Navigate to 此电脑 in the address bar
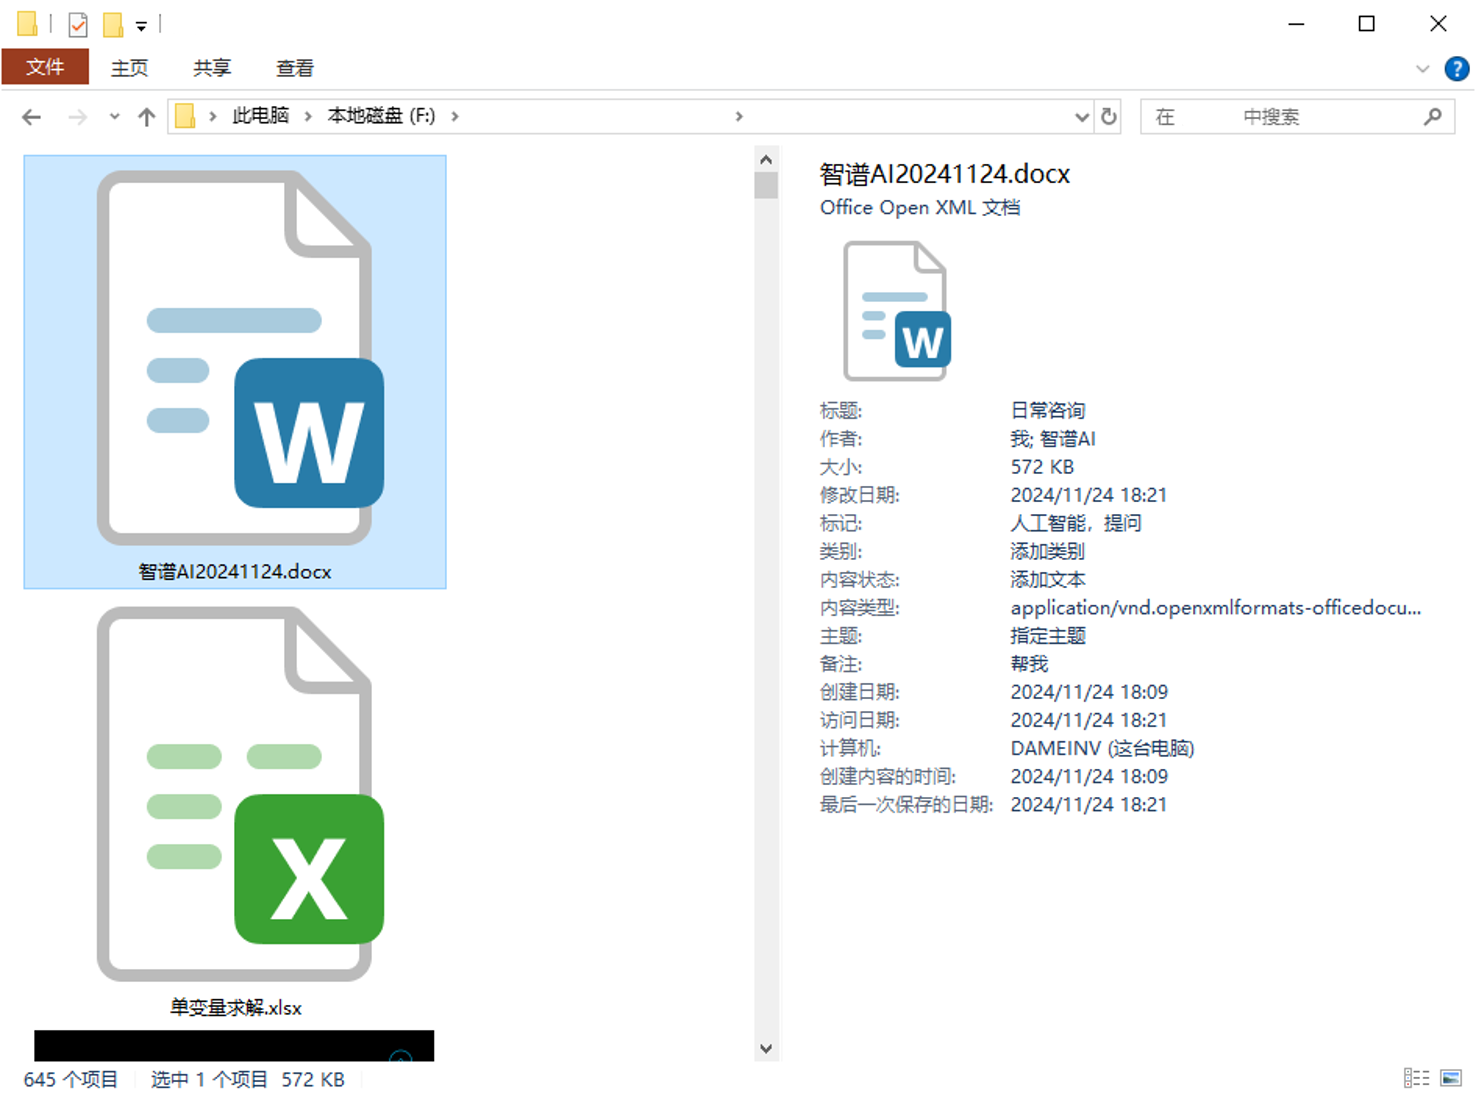 point(261,116)
